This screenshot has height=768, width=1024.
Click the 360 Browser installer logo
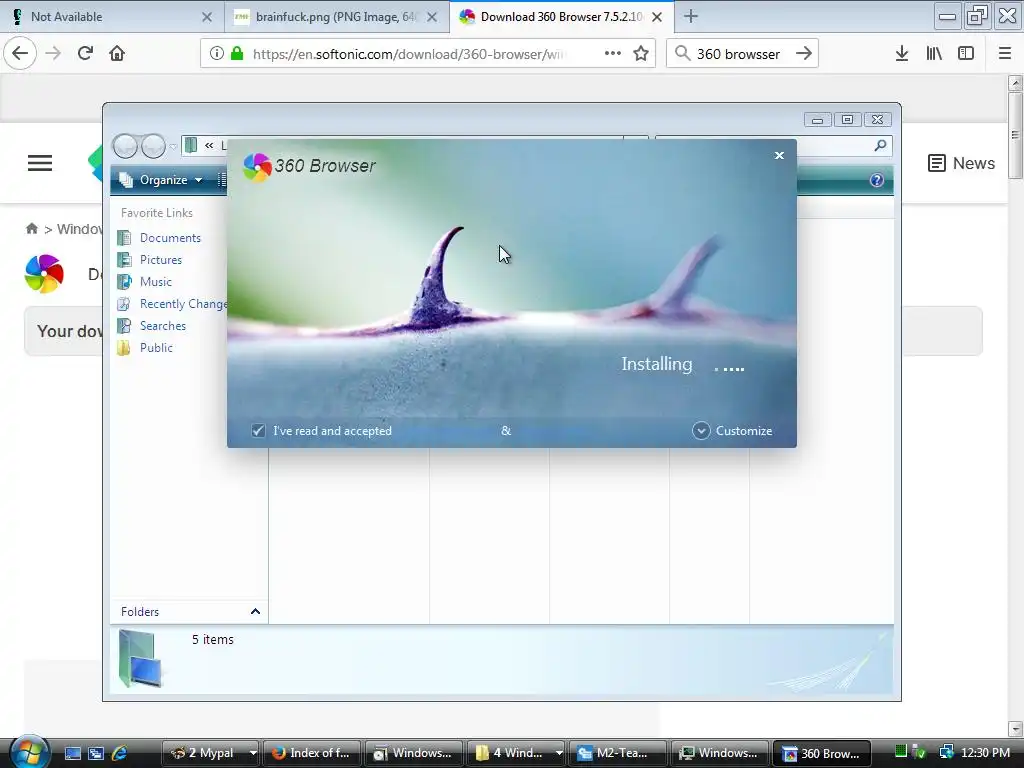257,167
